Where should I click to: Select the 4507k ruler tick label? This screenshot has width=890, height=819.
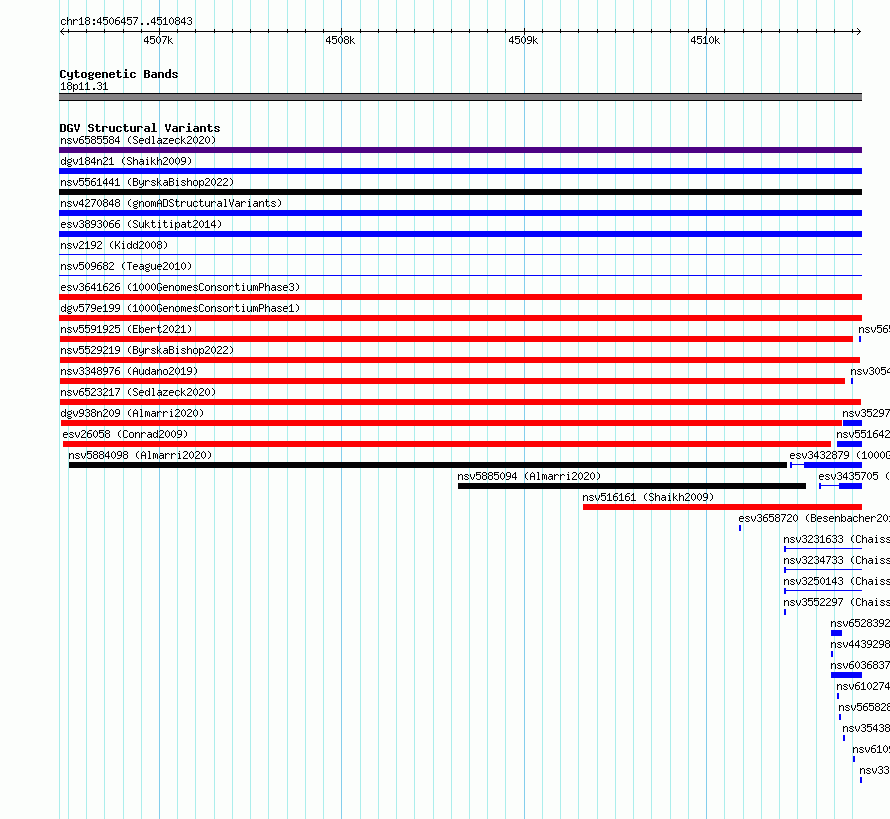[x=158, y=40]
